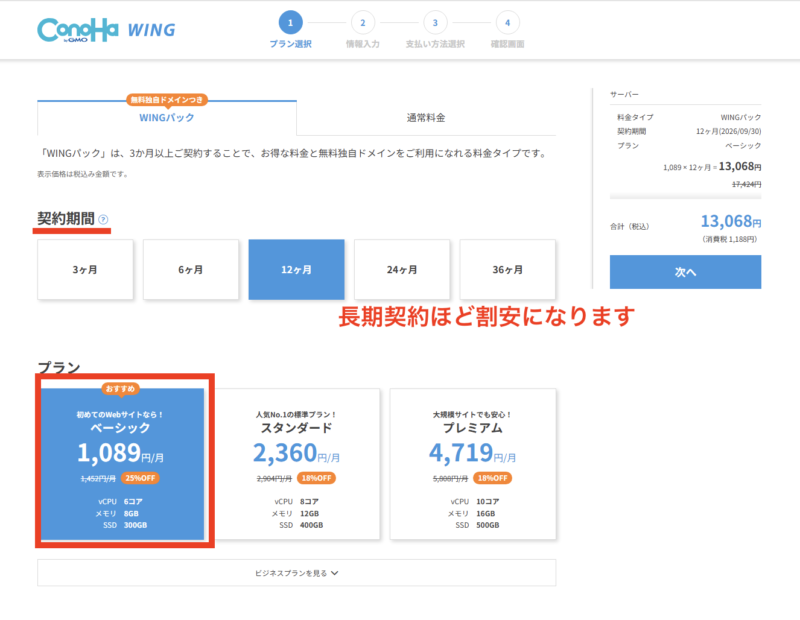Click the 25%OFF badge on ベーシック

[x=143, y=478]
